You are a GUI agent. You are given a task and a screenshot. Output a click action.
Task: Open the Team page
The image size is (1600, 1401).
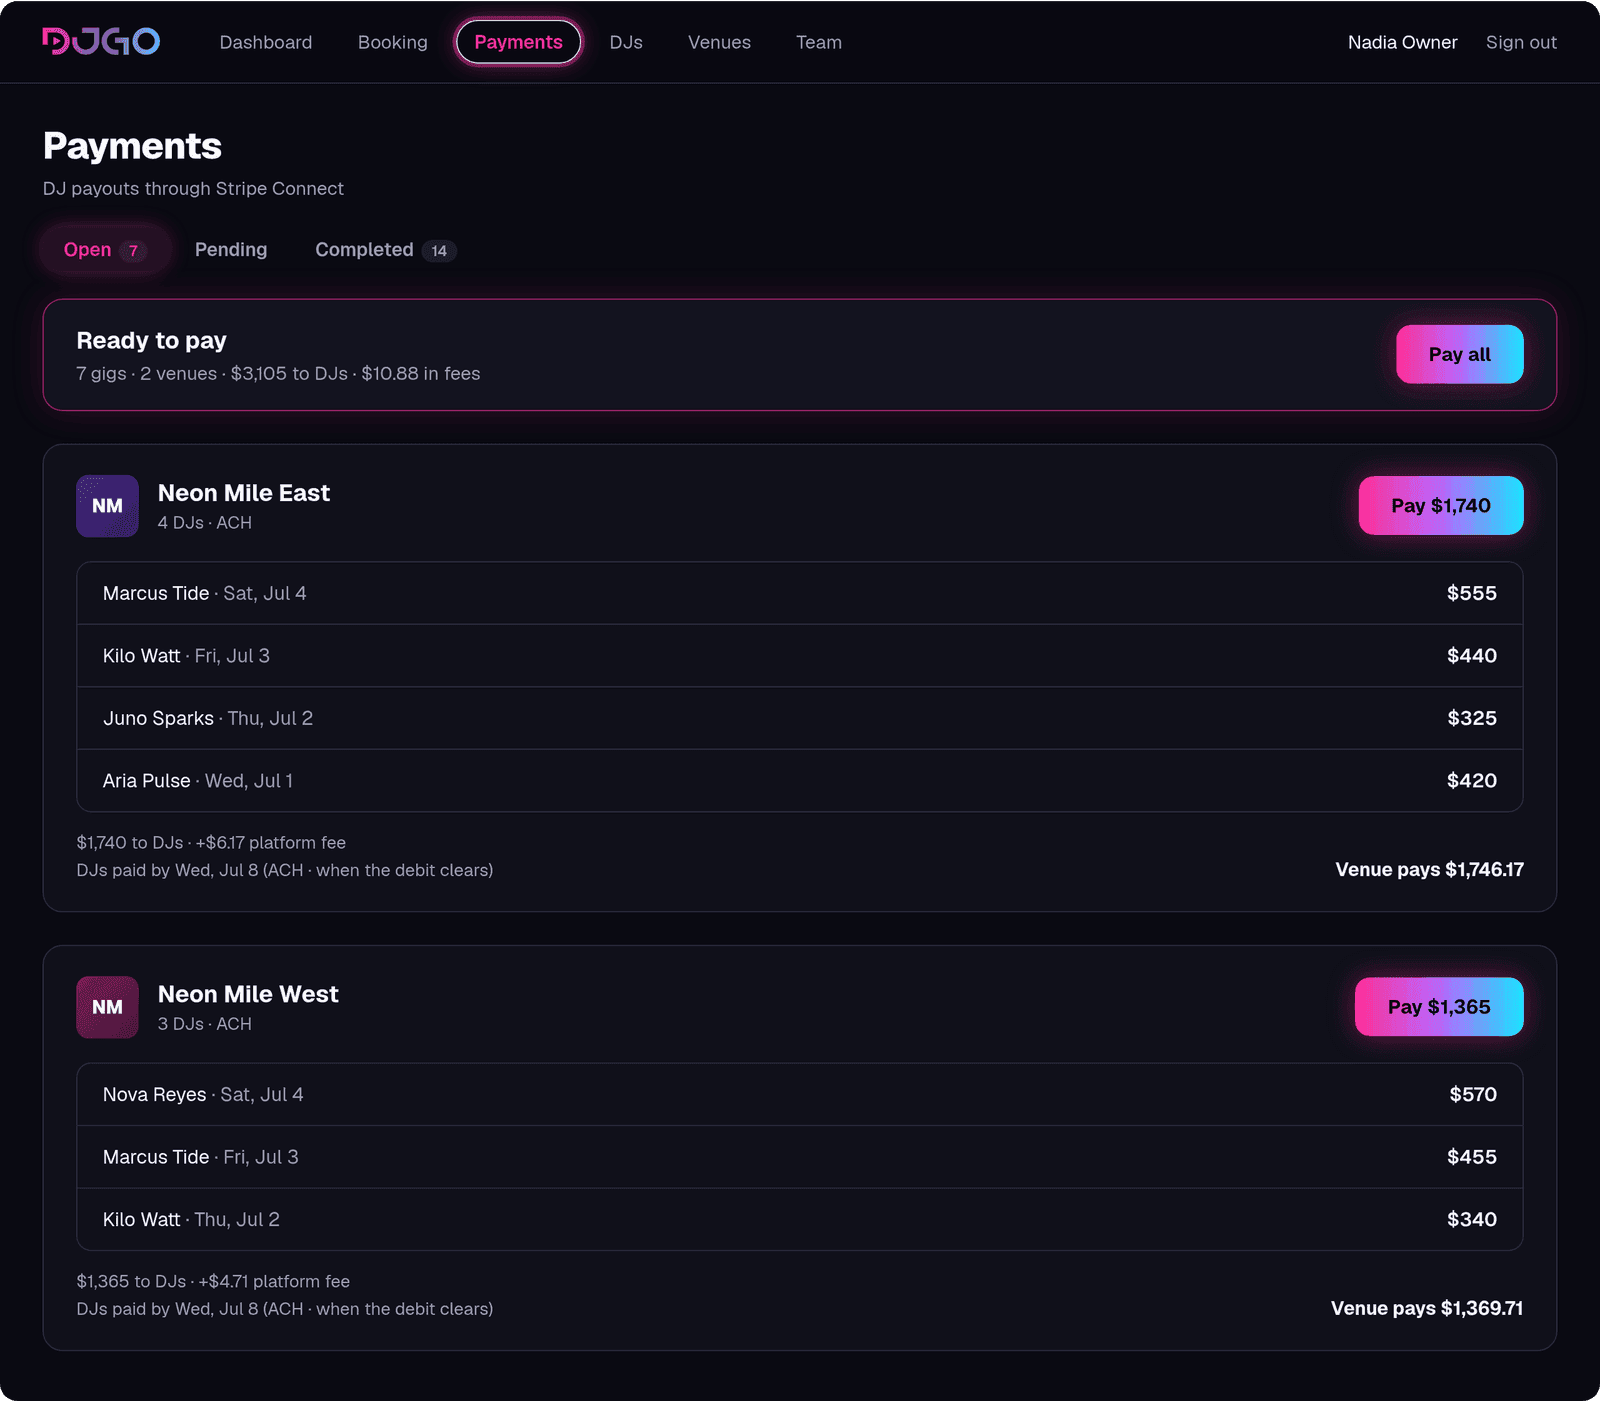[x=819, y=42]
